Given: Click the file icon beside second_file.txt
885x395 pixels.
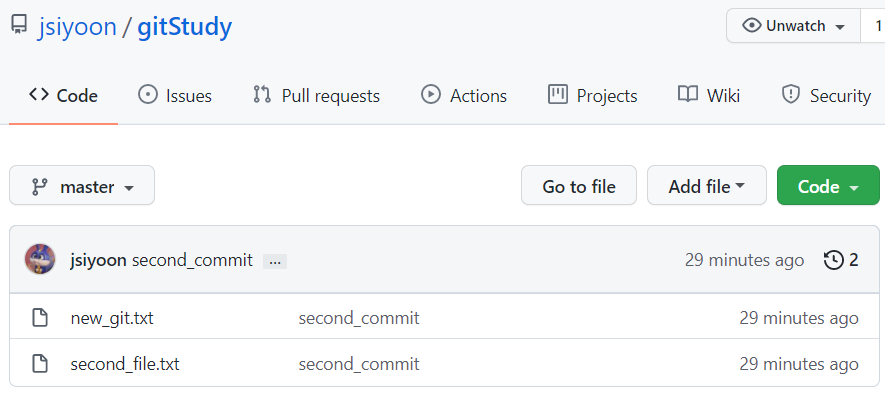Looking at the screenshot, I should tap(40, 364).
